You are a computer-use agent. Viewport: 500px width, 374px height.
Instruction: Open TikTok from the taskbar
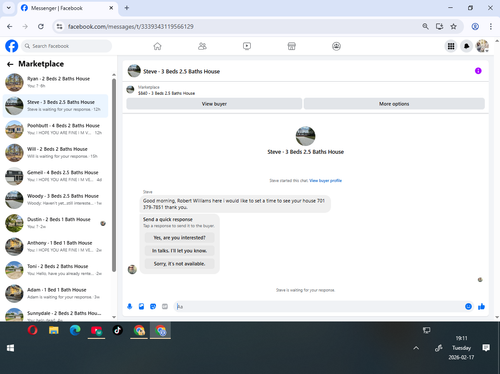point(117,330)
